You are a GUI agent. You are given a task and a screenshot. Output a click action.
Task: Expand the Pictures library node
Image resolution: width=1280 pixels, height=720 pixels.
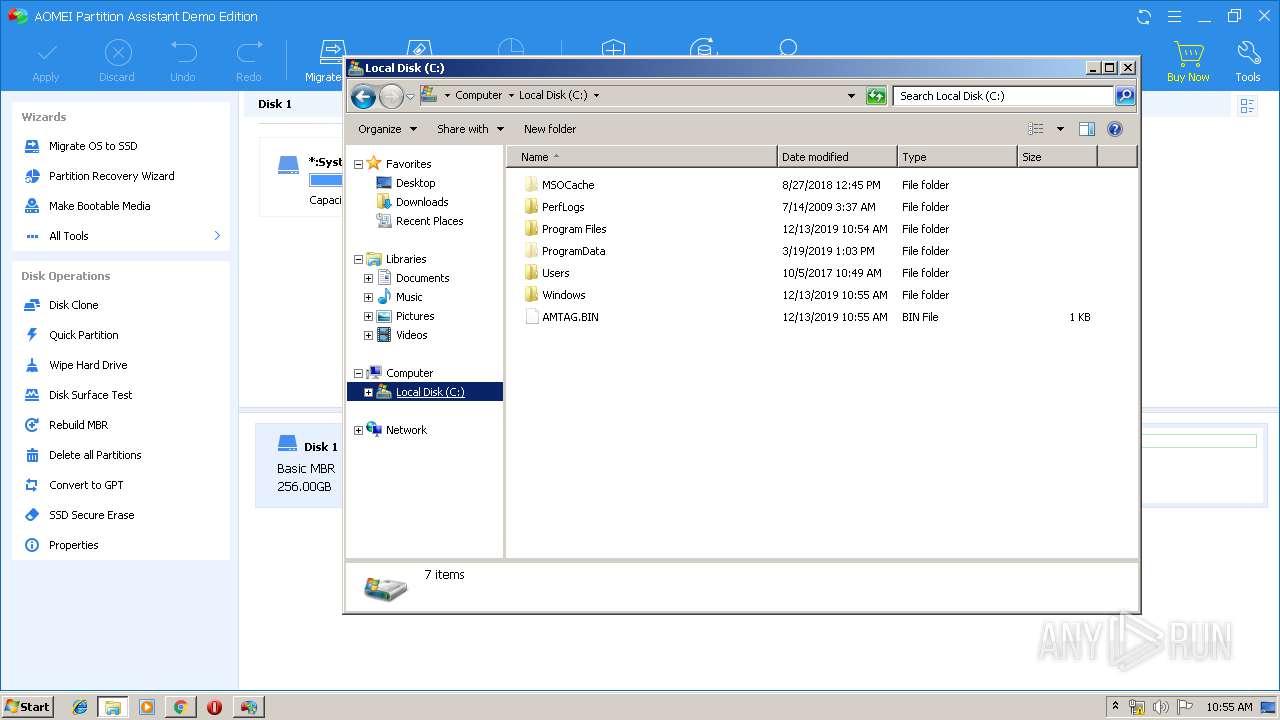[368, 316]
